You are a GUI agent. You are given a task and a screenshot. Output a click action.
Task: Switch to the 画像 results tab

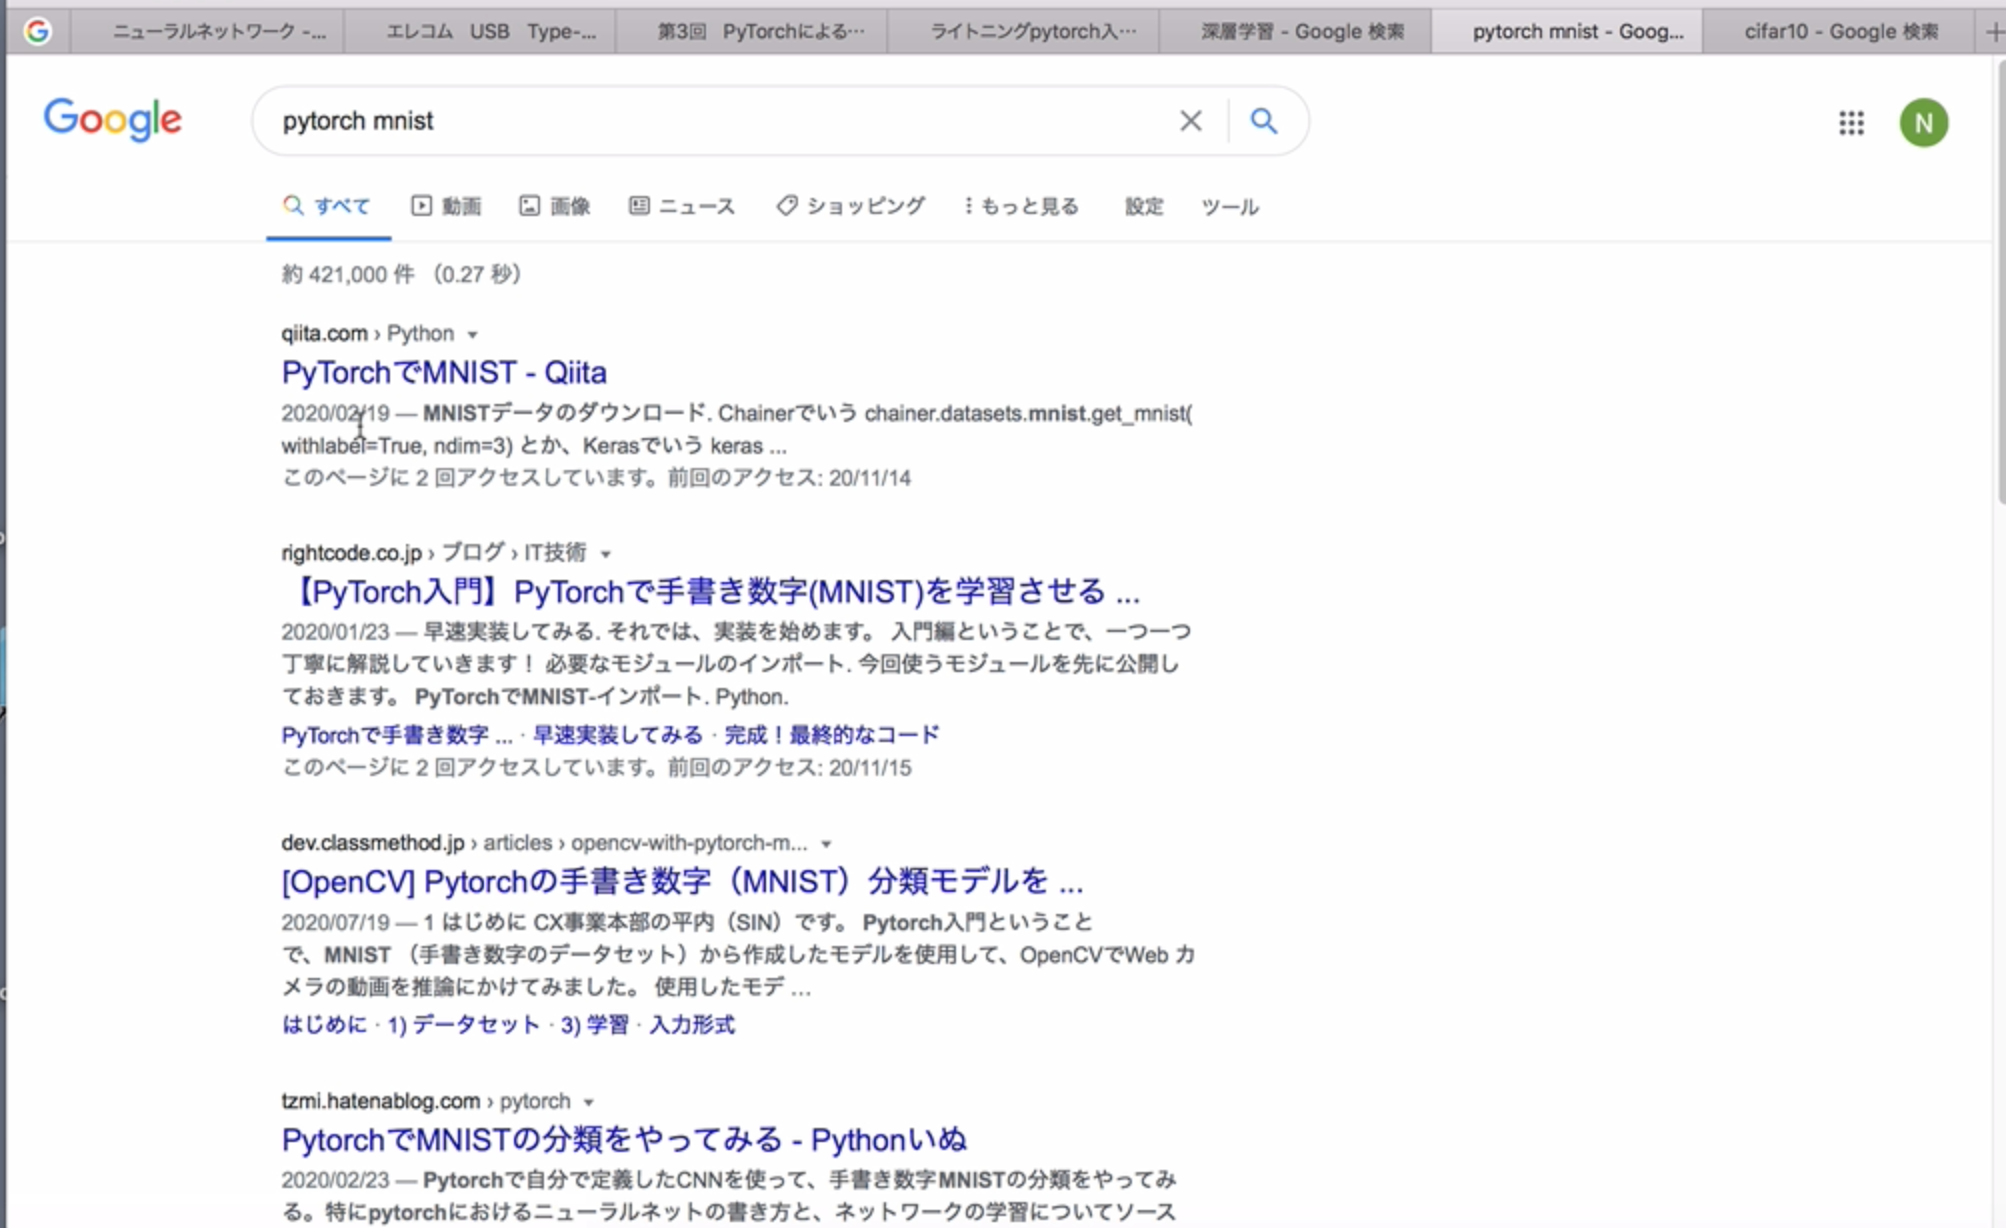555,206
